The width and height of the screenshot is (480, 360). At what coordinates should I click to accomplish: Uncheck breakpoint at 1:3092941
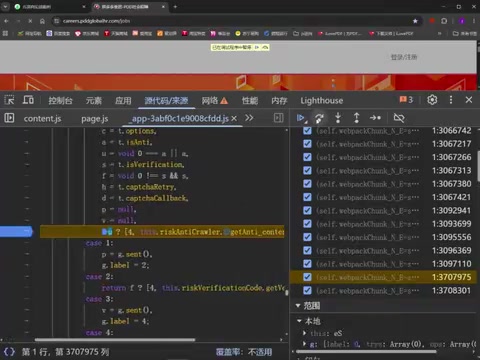point(307,211)
